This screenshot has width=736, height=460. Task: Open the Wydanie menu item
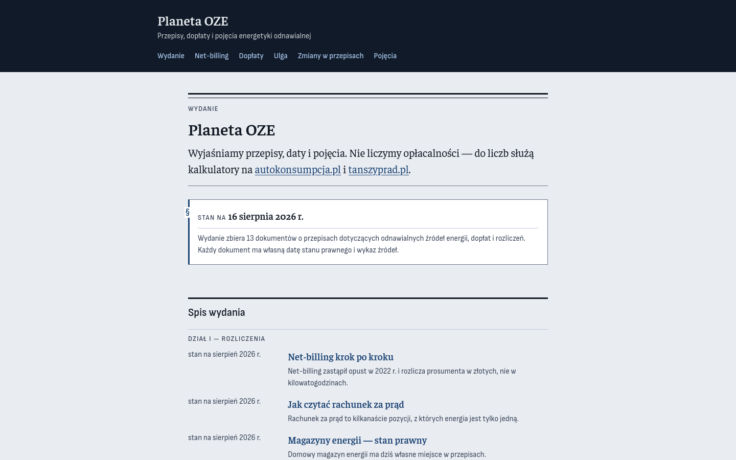(x=170, y=56)
